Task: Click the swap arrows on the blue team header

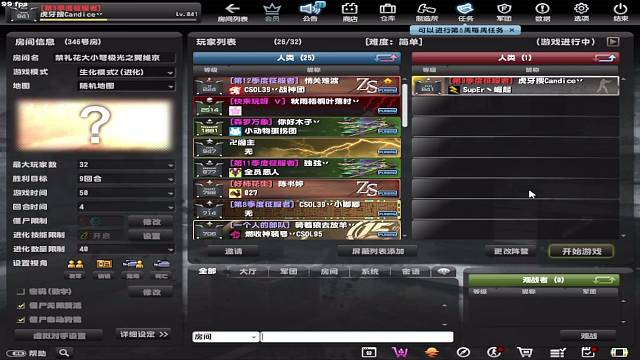Action: [386, 58]
